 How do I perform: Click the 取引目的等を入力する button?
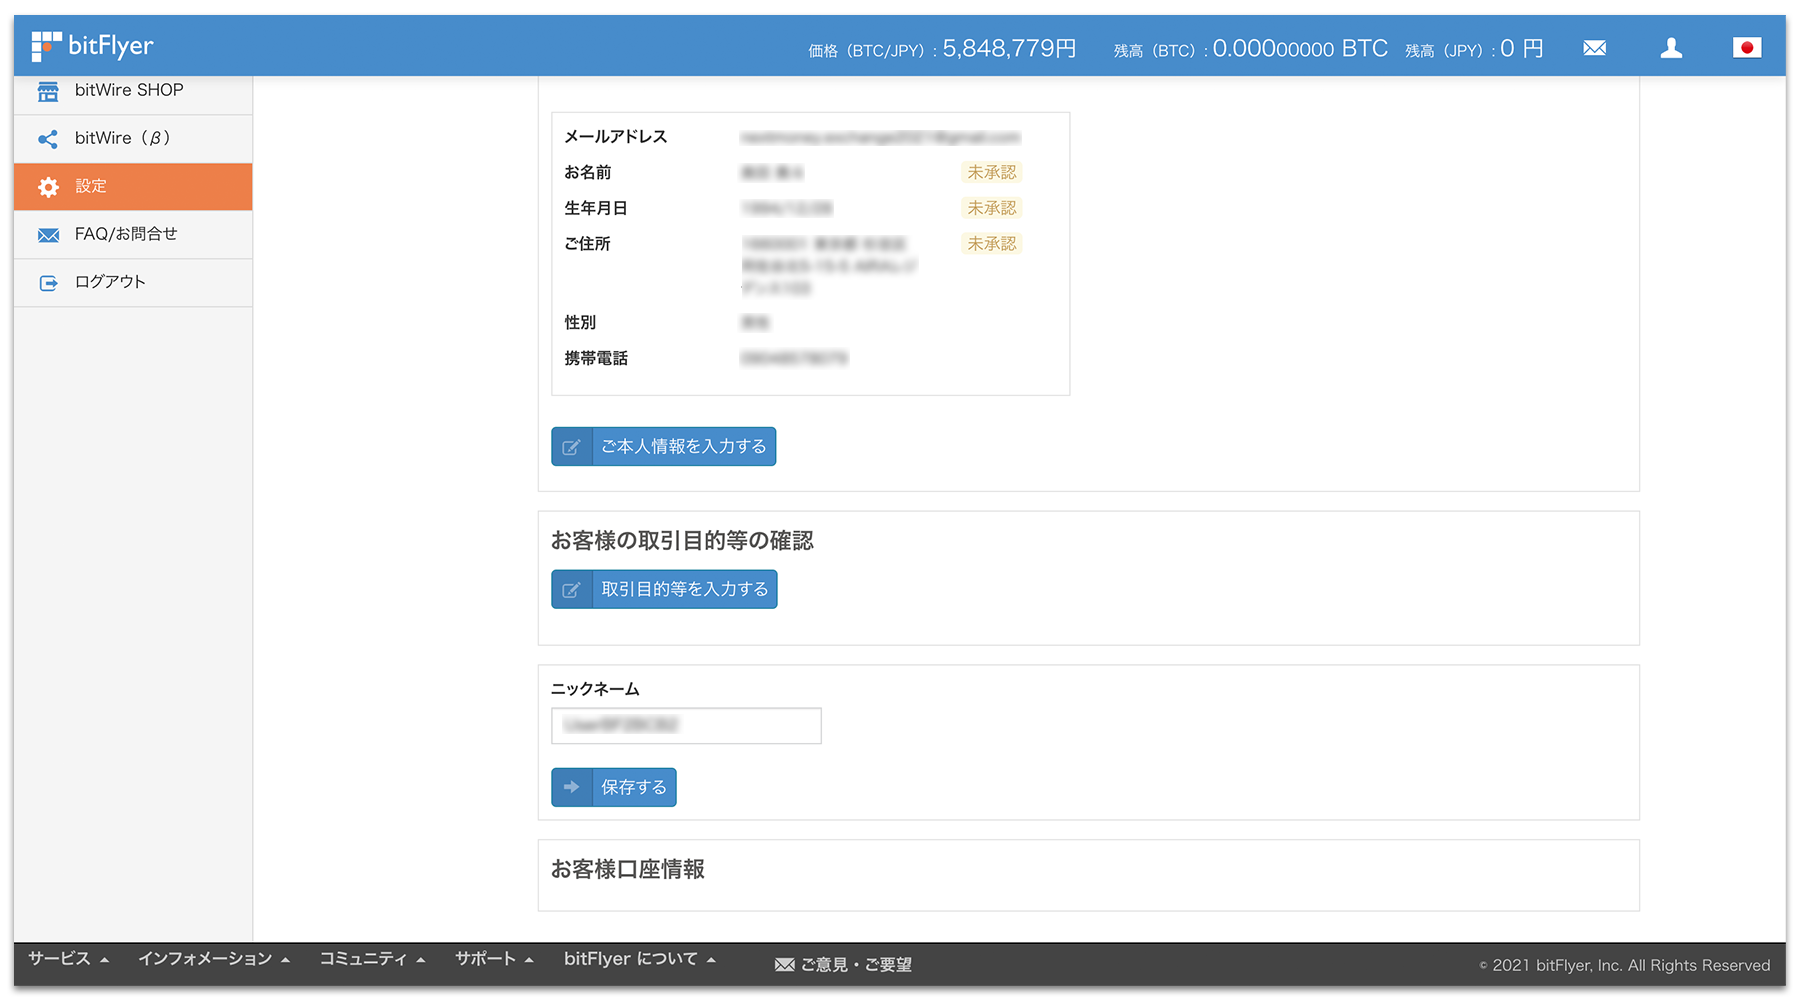pos(663,589)
